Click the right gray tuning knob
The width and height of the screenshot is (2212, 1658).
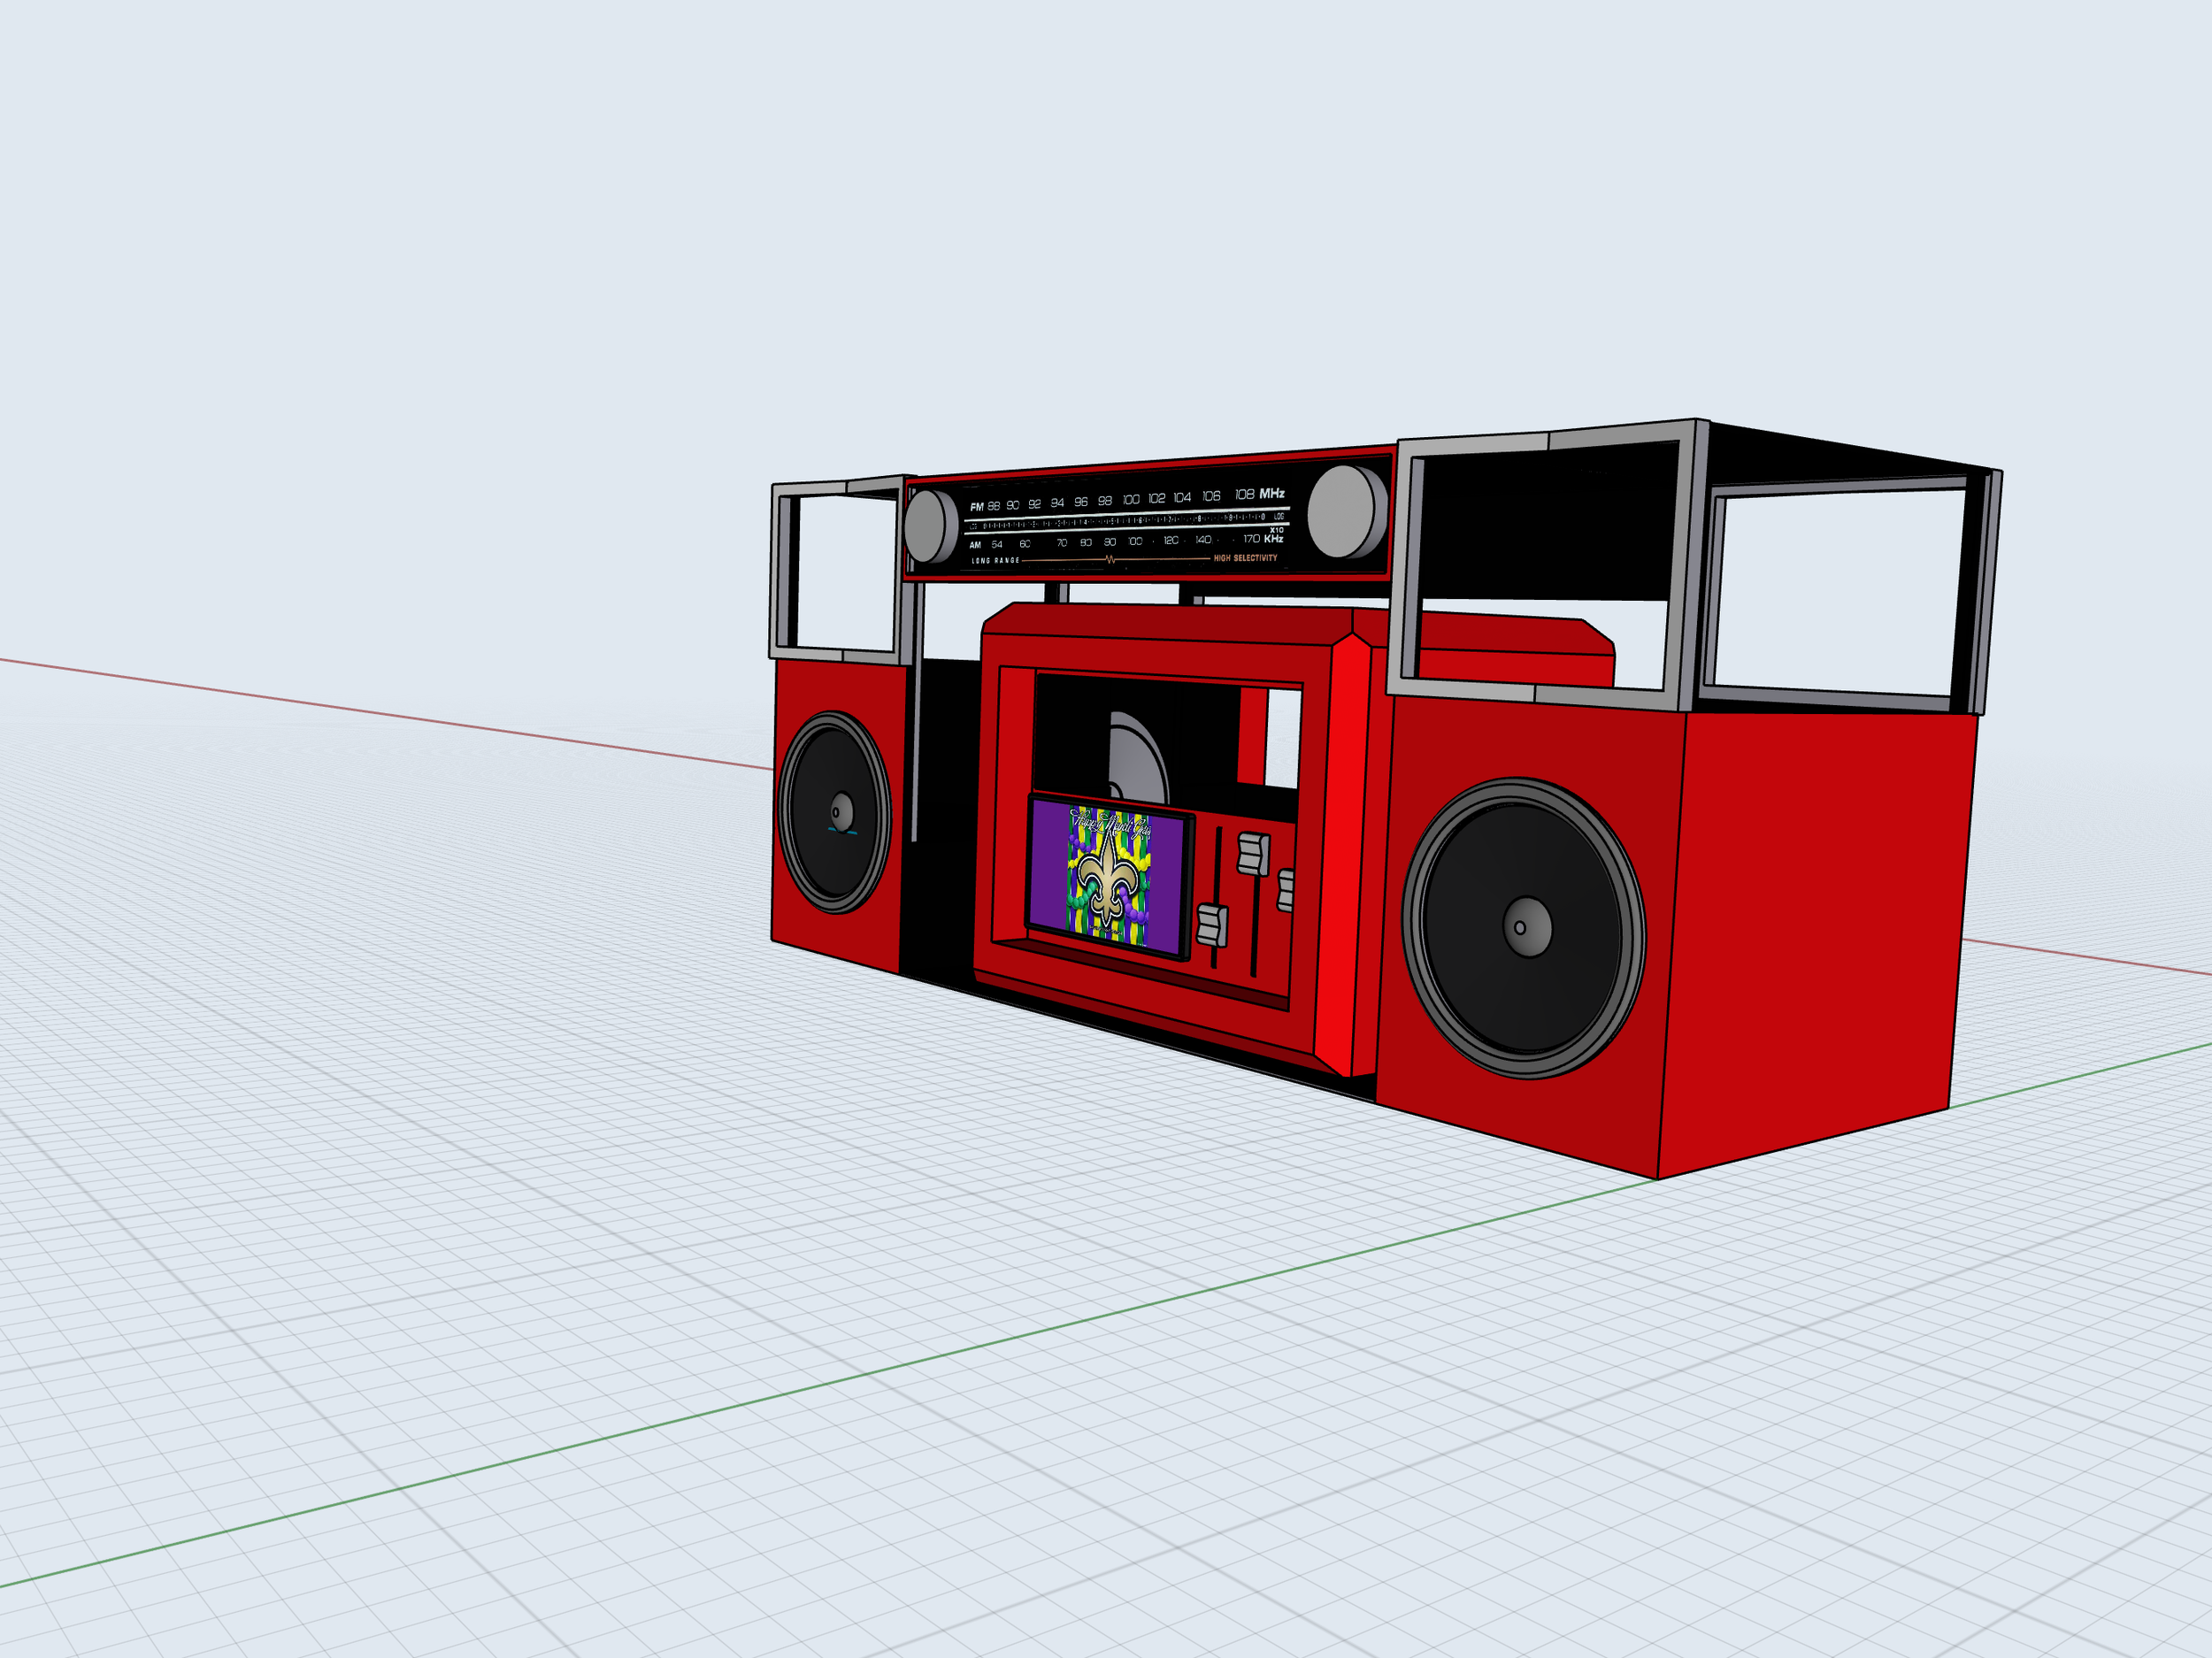click(x=1343, y=512)
